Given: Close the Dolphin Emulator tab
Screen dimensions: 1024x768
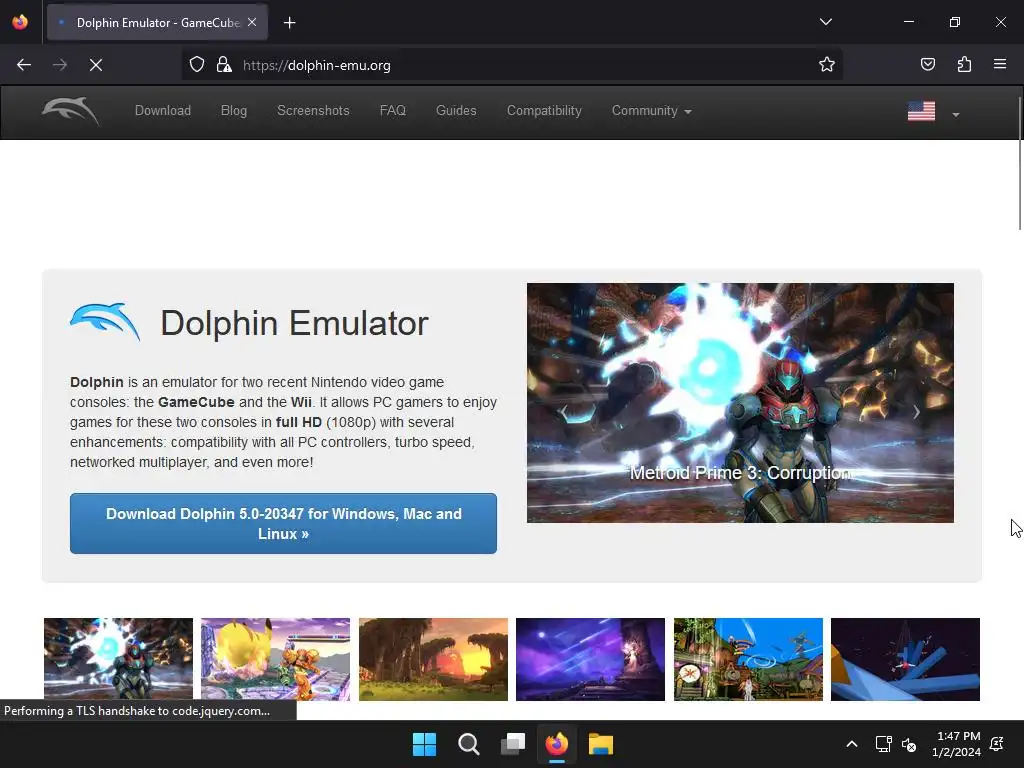Looking at the screenshot, I should point(252,22).
